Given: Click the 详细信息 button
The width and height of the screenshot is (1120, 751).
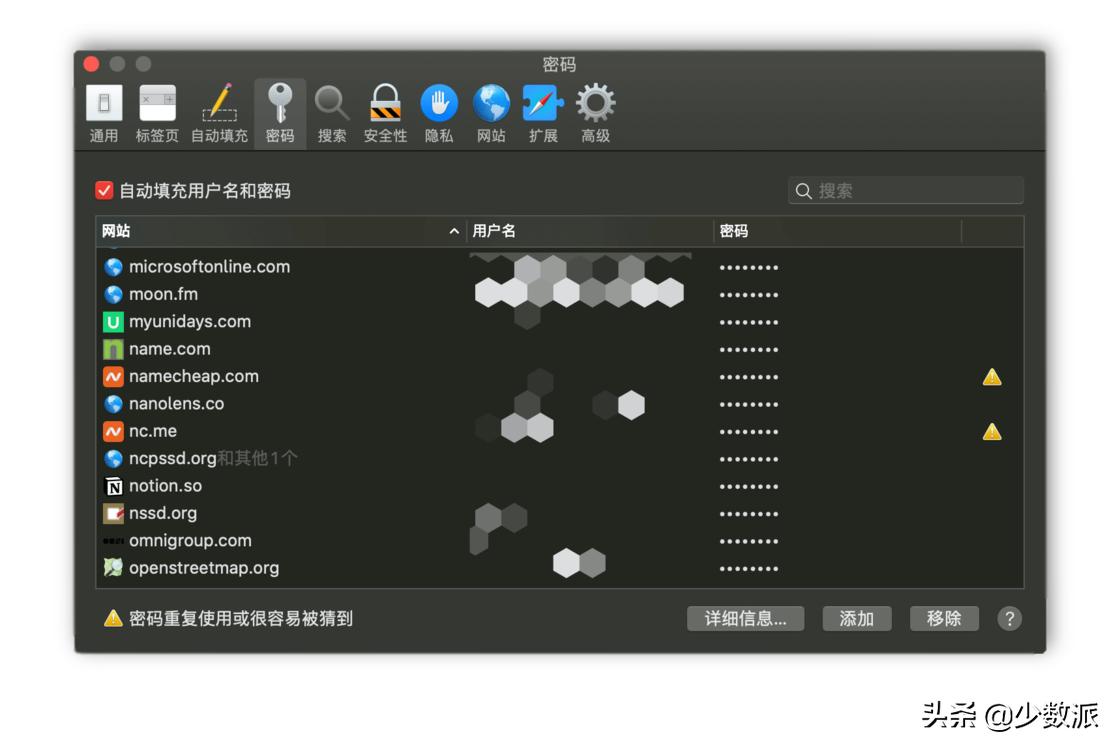Looking at the screenshot, I should pos(745,619).
